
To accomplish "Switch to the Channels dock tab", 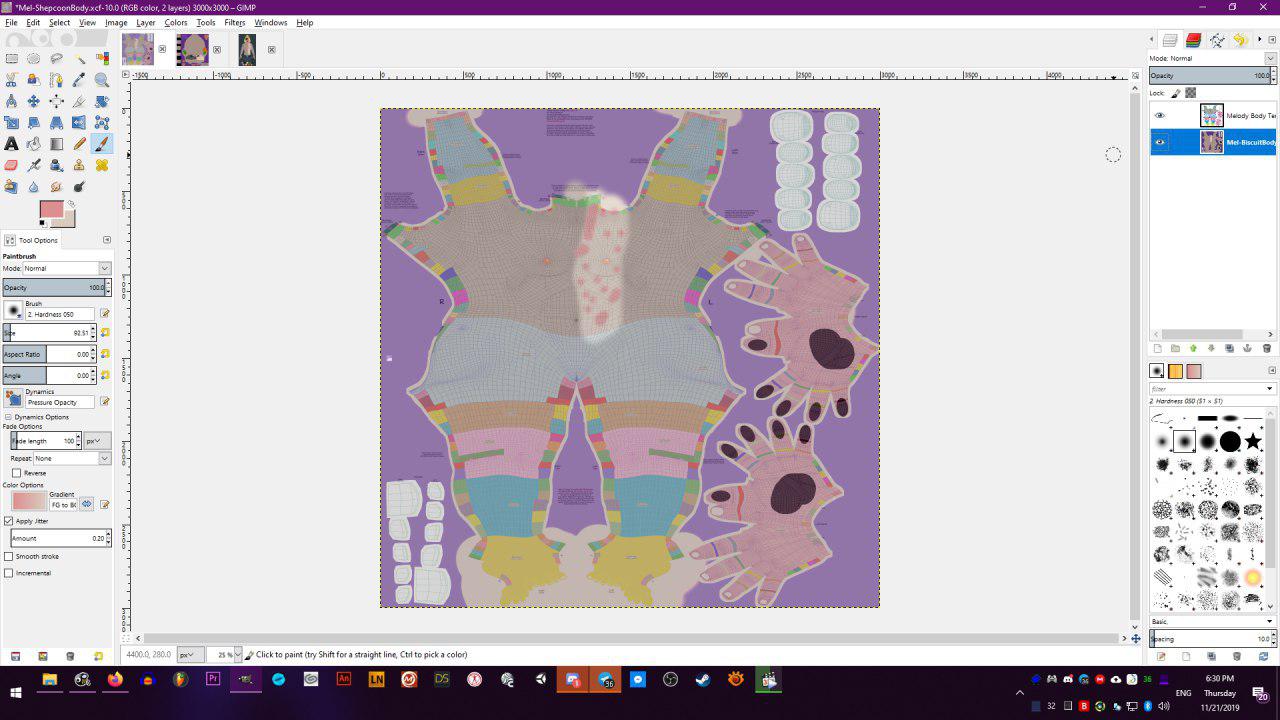I will (1193, 40).
